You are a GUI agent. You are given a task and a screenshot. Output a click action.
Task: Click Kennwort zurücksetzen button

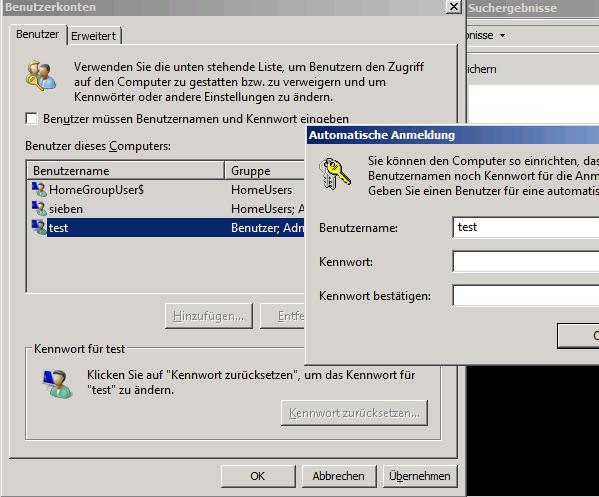click(x=355, y=413)
